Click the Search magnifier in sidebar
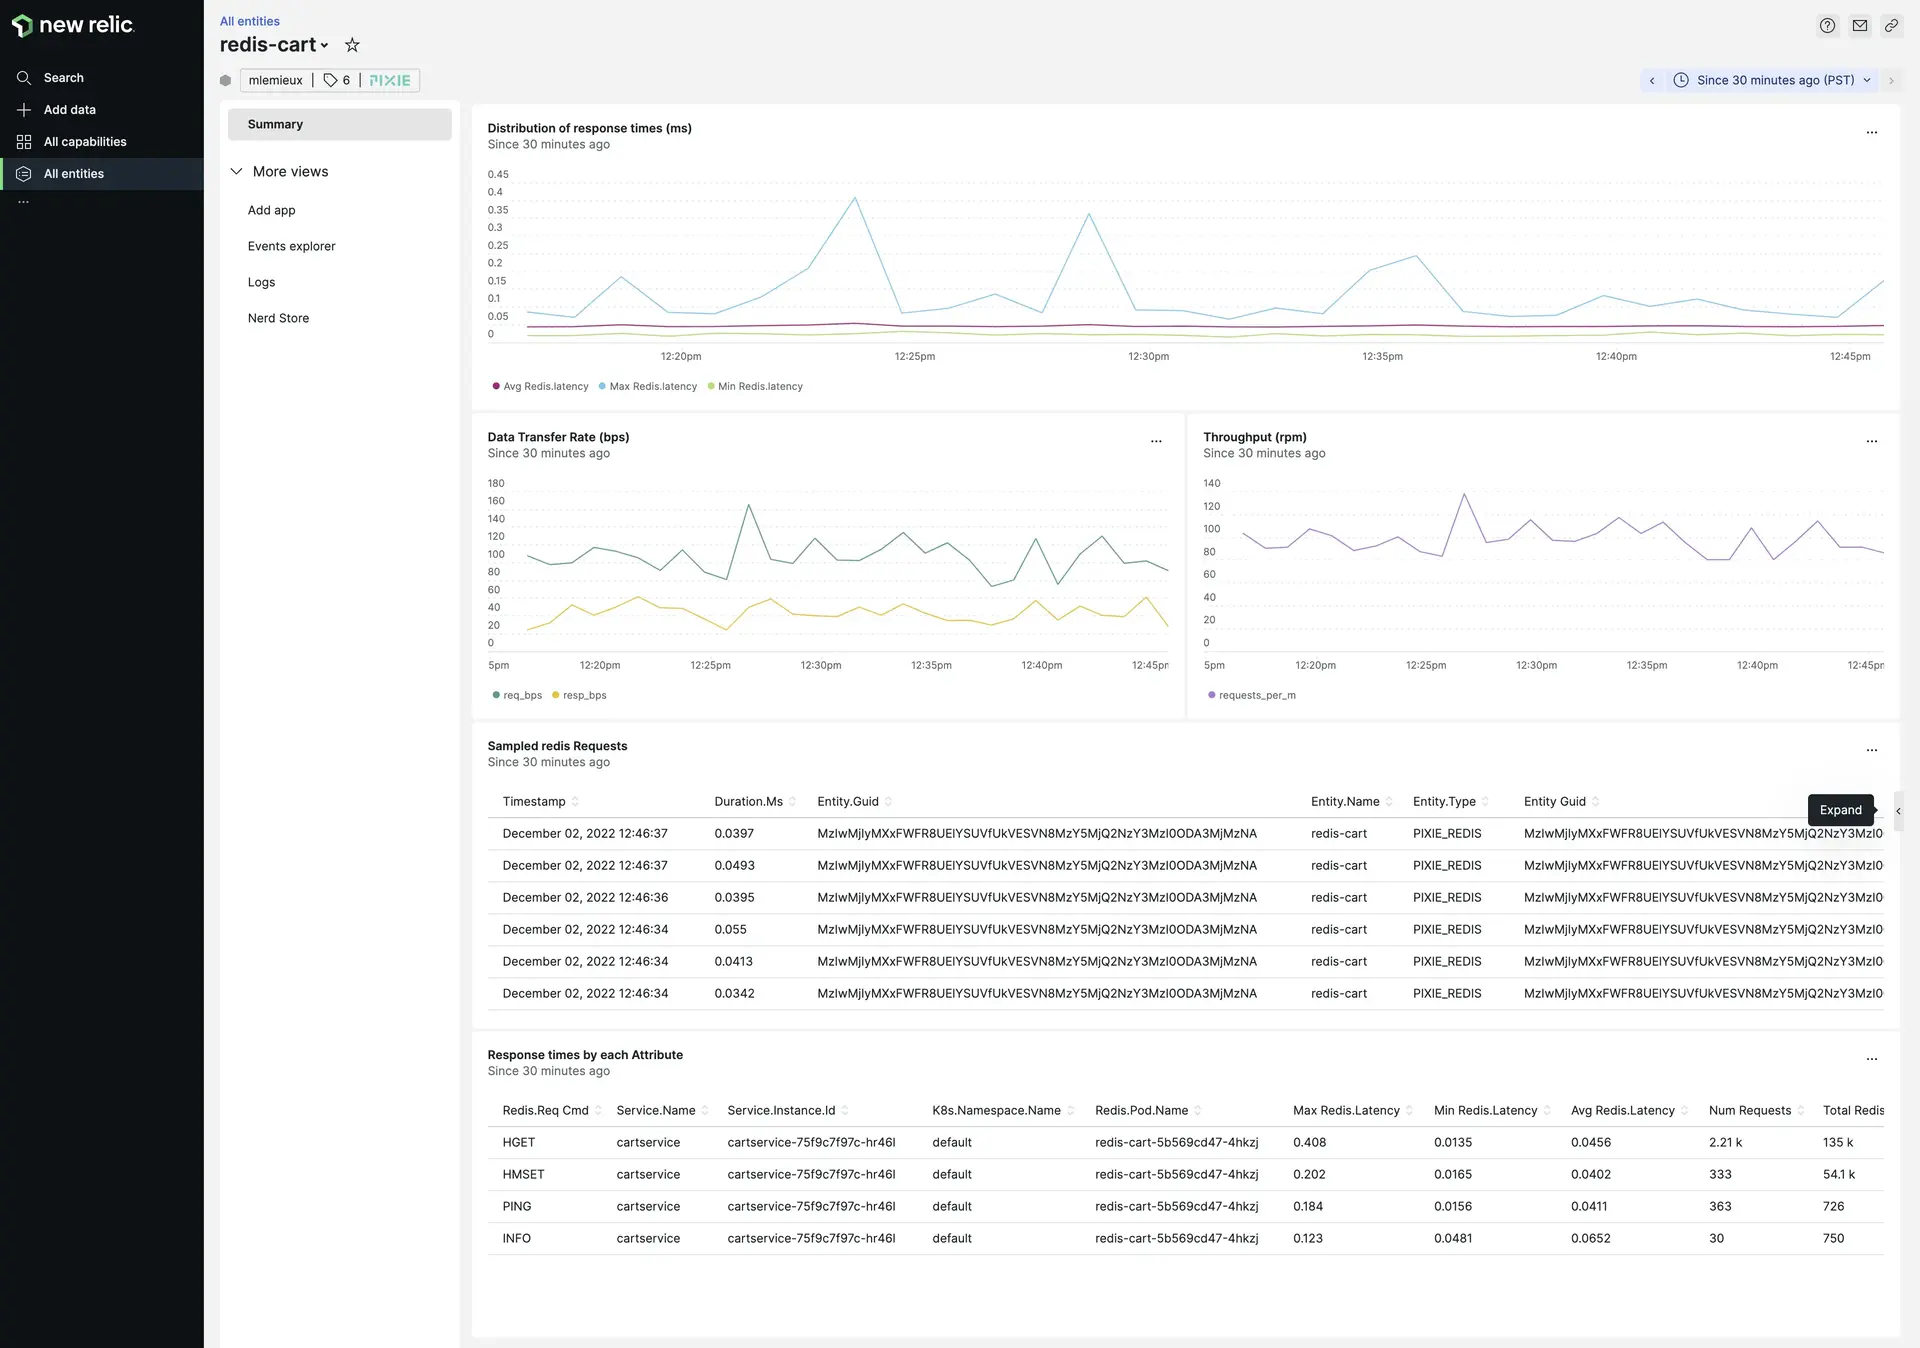The width and height of the screenshot is (1920, 1348). click(x=24, y=78)
